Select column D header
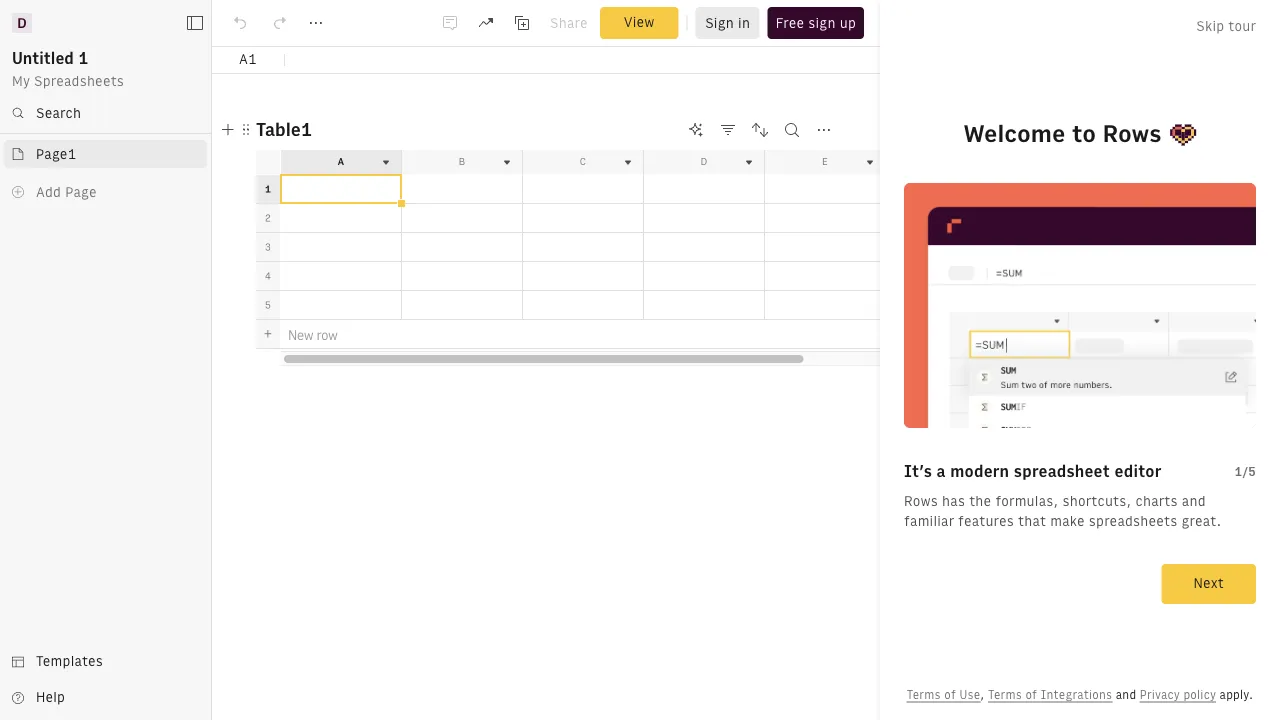 (704, 162)
